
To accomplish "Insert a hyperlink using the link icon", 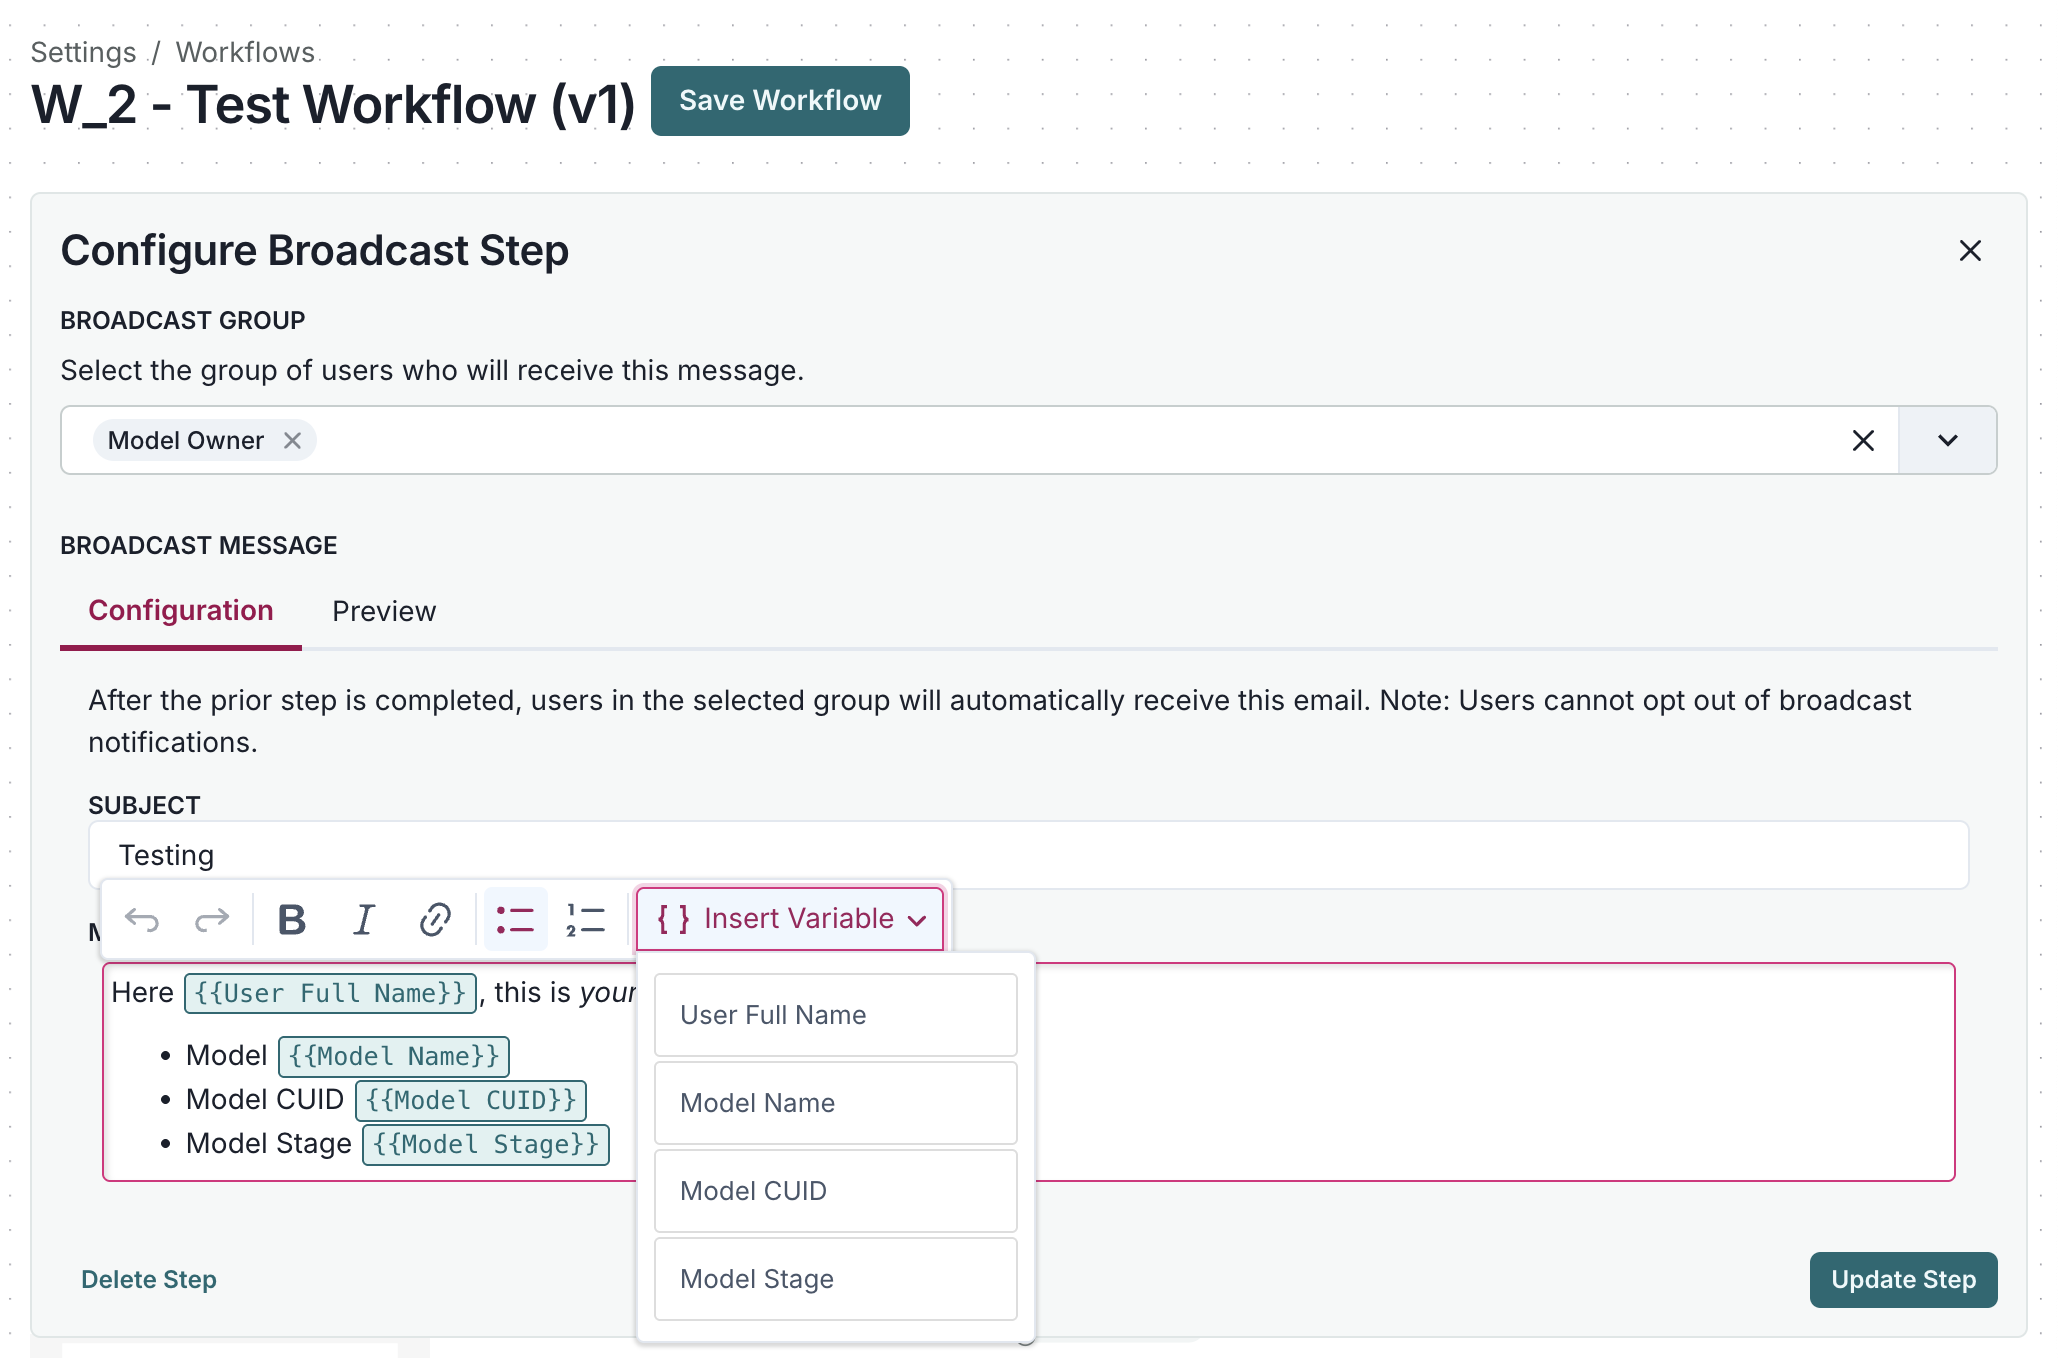I will tap(434, 920).
